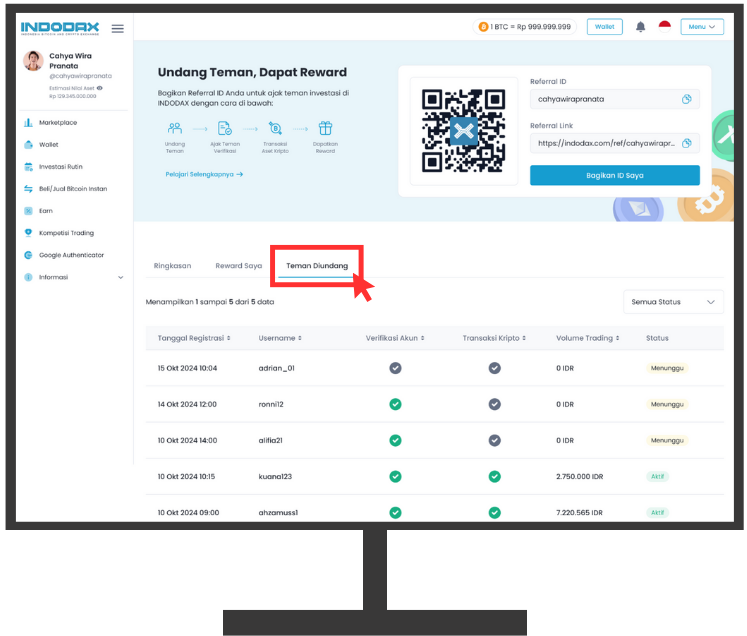
Task: Toggle the hamburger sidebar menu
Action: point(118,29)
